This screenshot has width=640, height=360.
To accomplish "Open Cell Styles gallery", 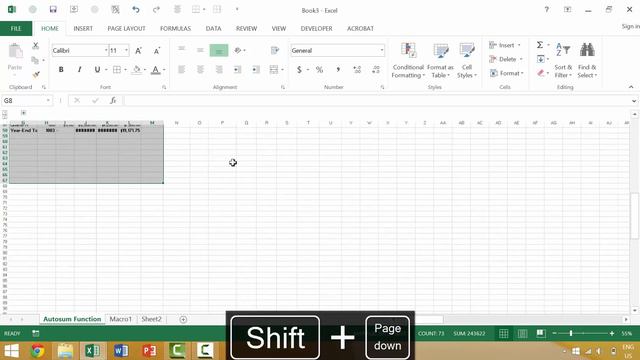I will click(467, 60).
